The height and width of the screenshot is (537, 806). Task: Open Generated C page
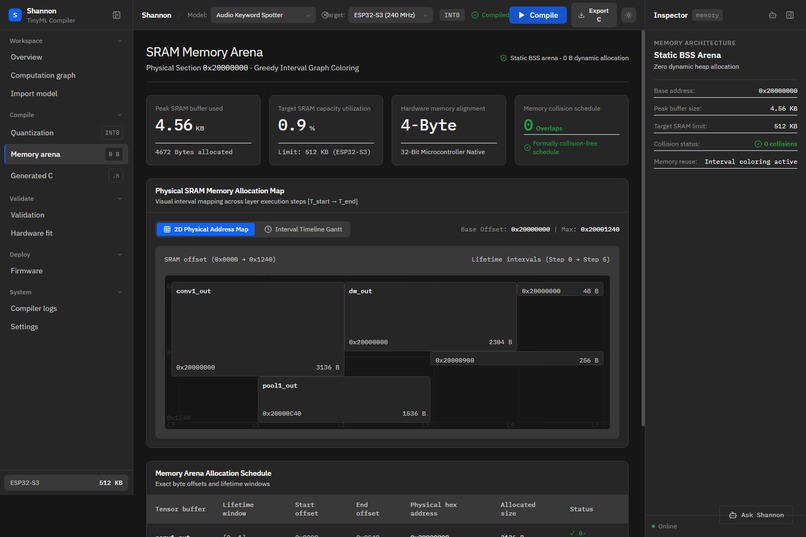pyautogui.click(x=66, y=176)
